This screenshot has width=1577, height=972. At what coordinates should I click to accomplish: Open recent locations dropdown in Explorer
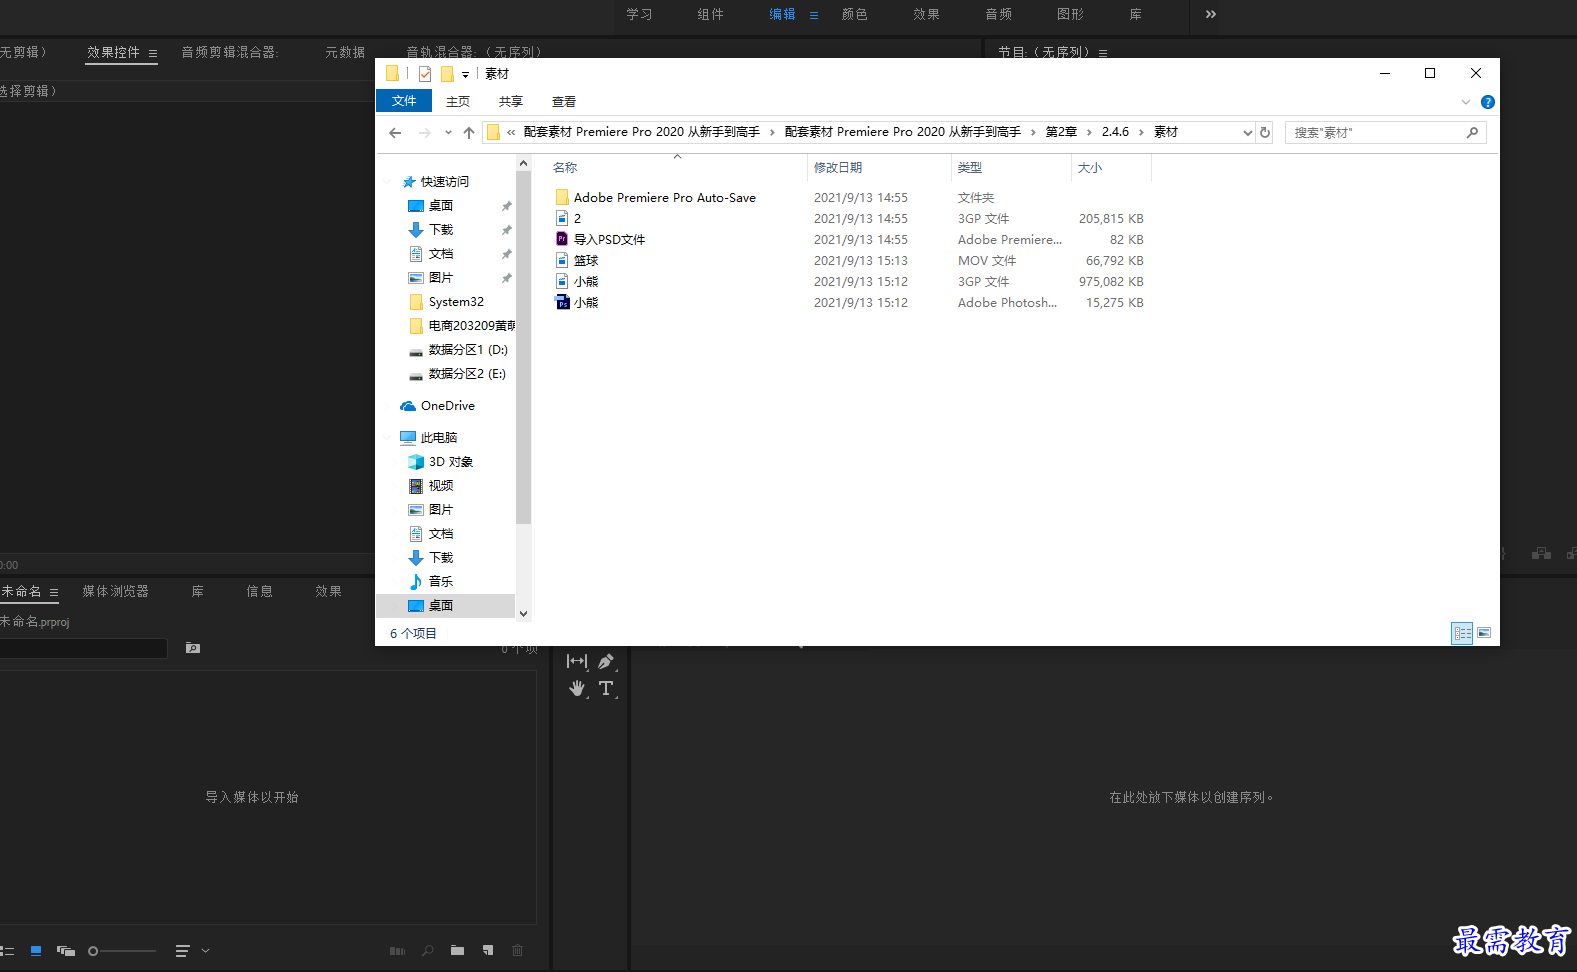(x=448, y=132)
